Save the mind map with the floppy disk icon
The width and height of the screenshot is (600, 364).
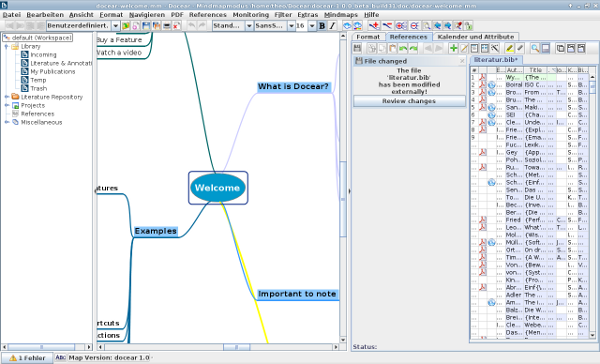click(x=146, y=26)
